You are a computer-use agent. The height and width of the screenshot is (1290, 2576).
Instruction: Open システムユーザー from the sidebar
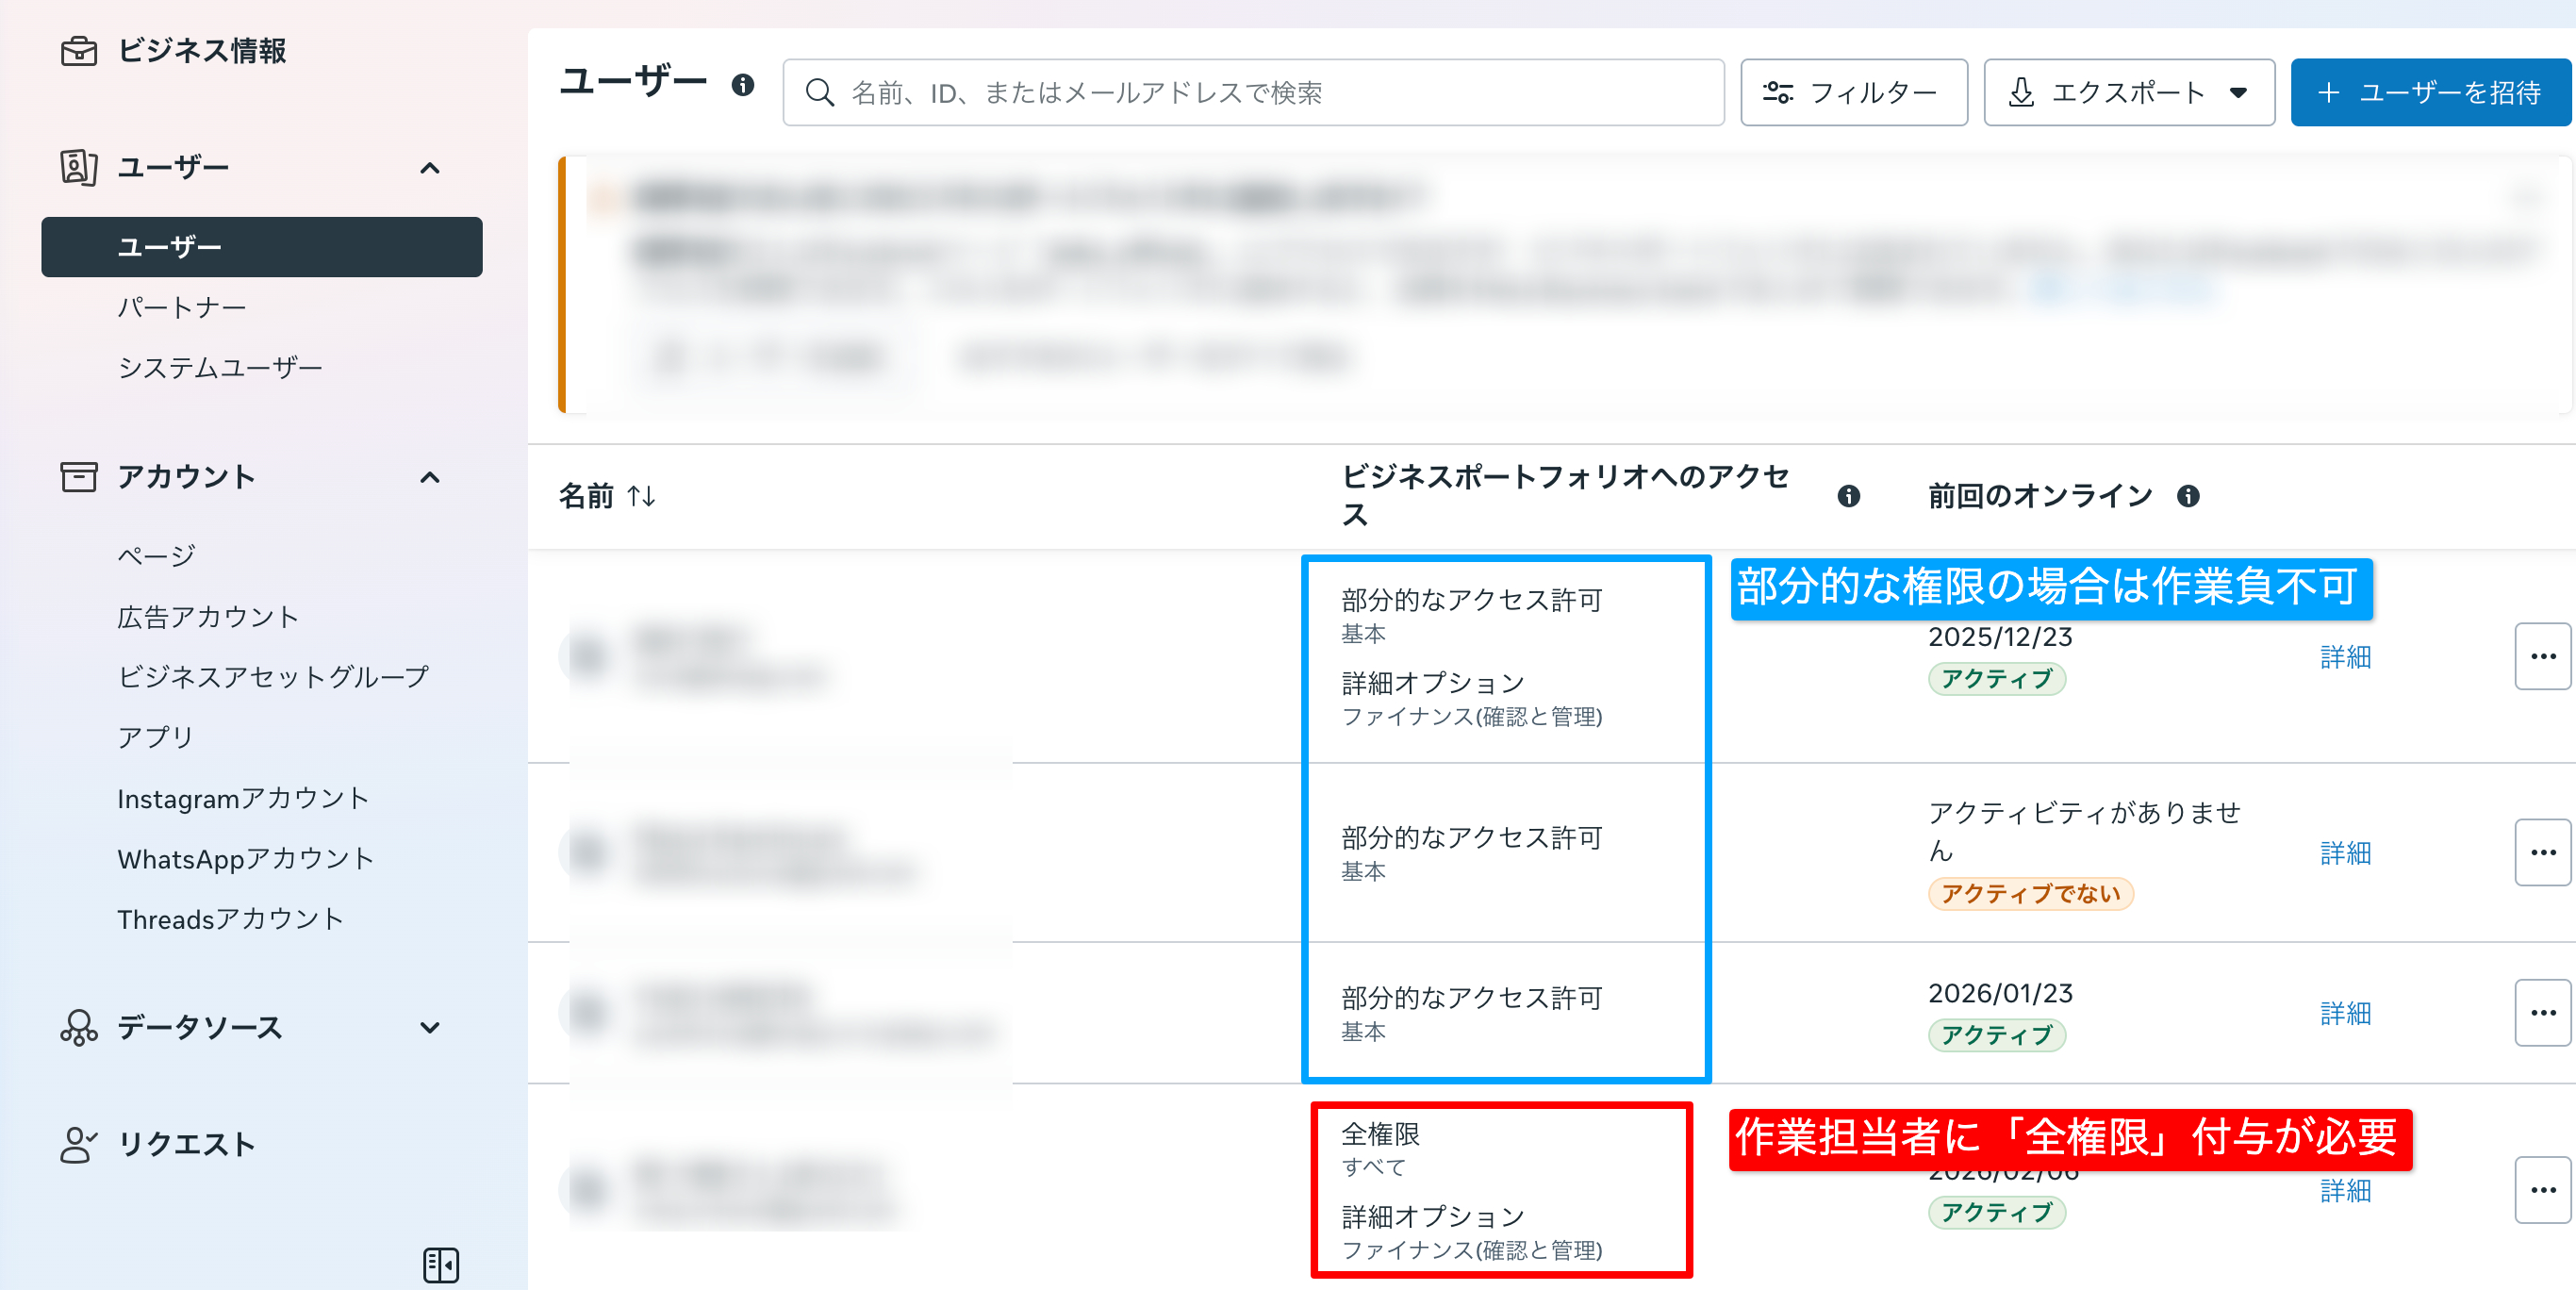tap(221, 366)
